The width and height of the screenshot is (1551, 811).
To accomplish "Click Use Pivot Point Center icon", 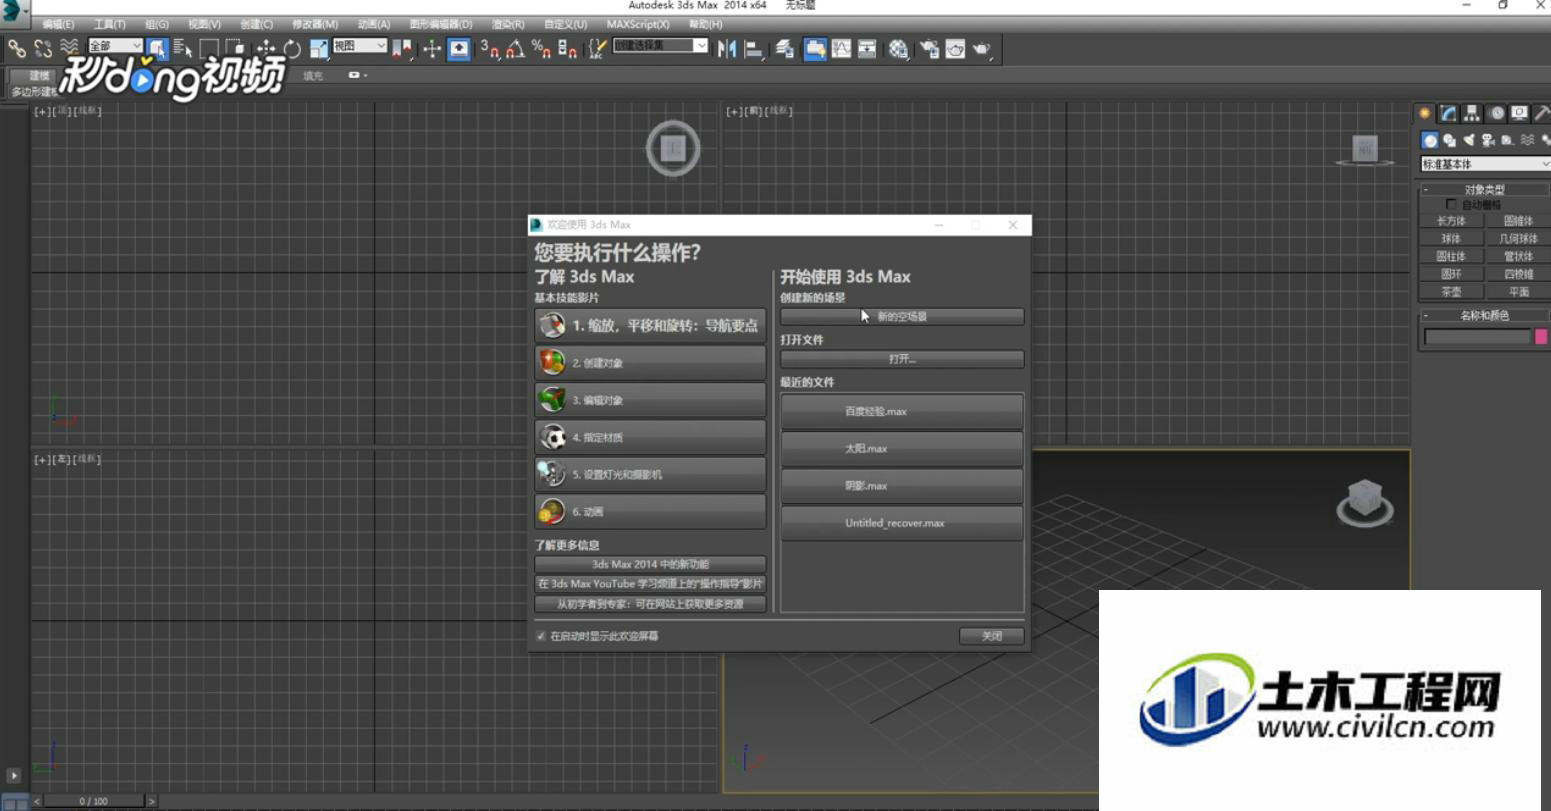I will (402, 48).
